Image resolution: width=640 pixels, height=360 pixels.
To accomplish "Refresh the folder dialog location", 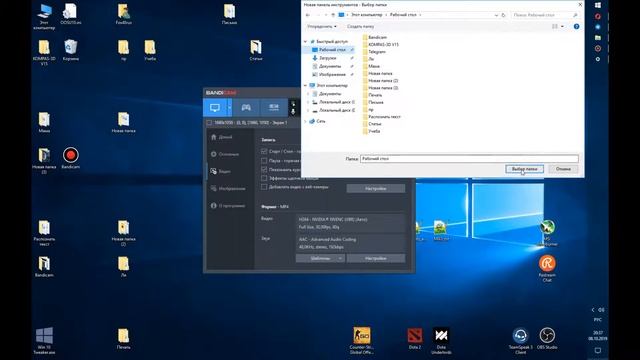I will coord(503,15).
